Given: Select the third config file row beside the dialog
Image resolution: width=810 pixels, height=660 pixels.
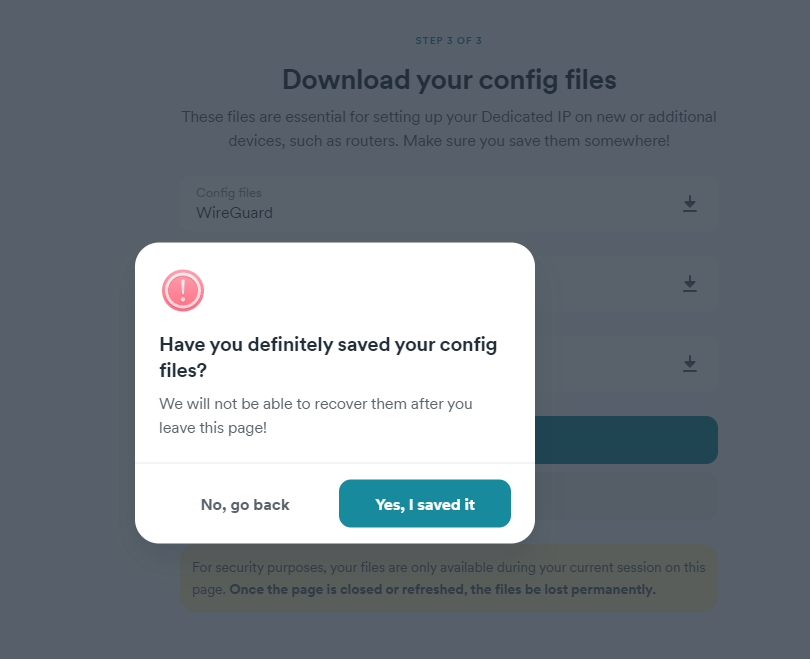Looking at the screenshot, I should coord(626,363).
